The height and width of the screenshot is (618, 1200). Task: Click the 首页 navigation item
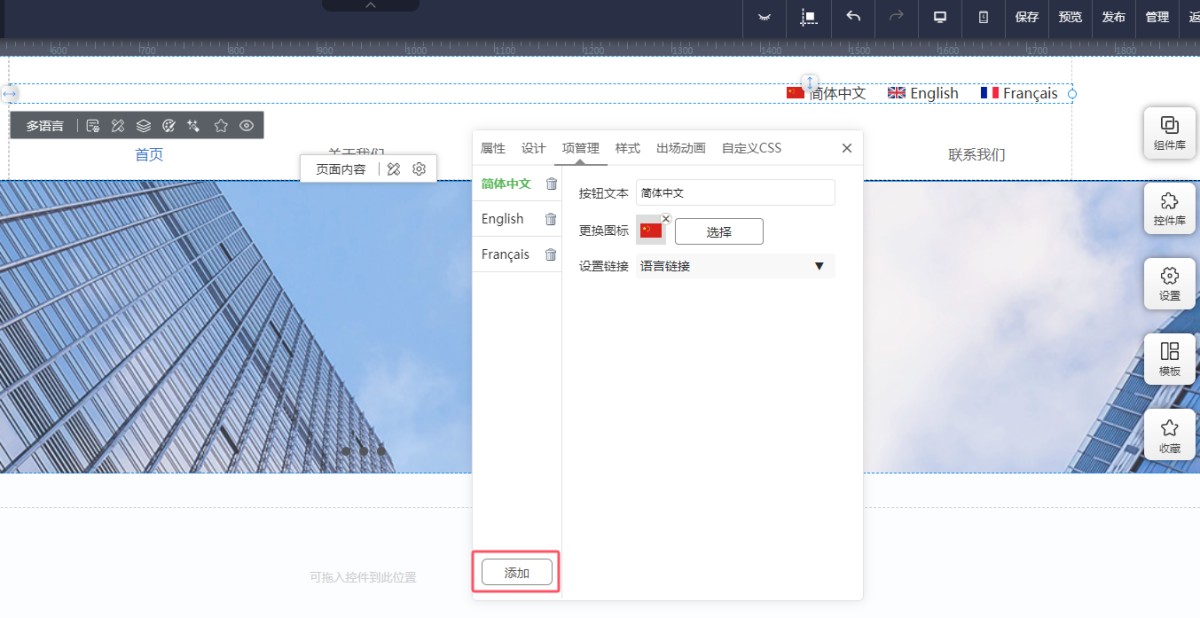pyautogui.click(x=149, y=154)
